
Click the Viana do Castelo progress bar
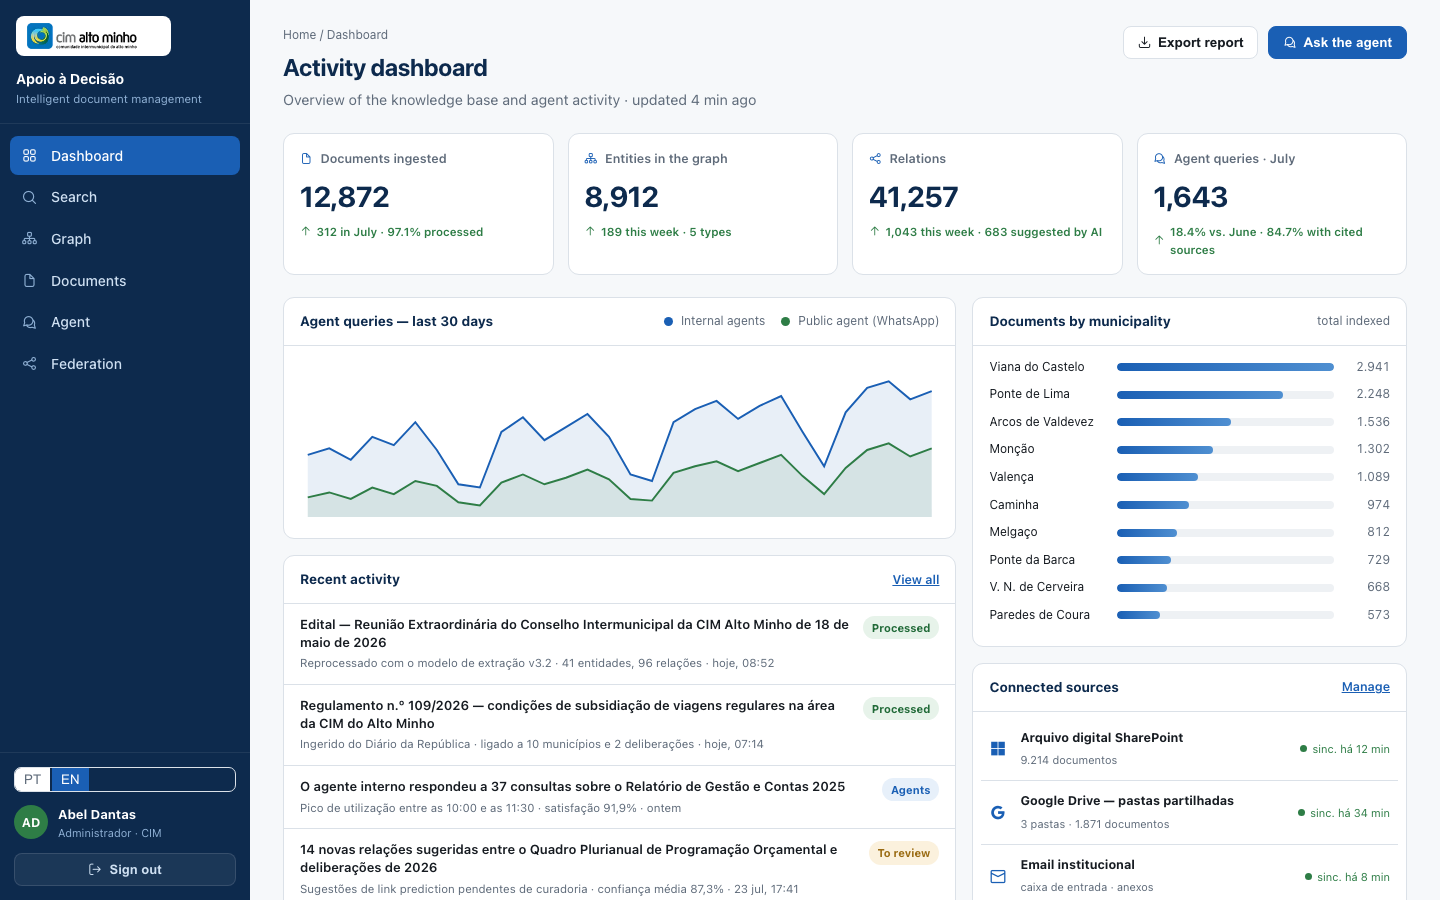point(1225,367)
